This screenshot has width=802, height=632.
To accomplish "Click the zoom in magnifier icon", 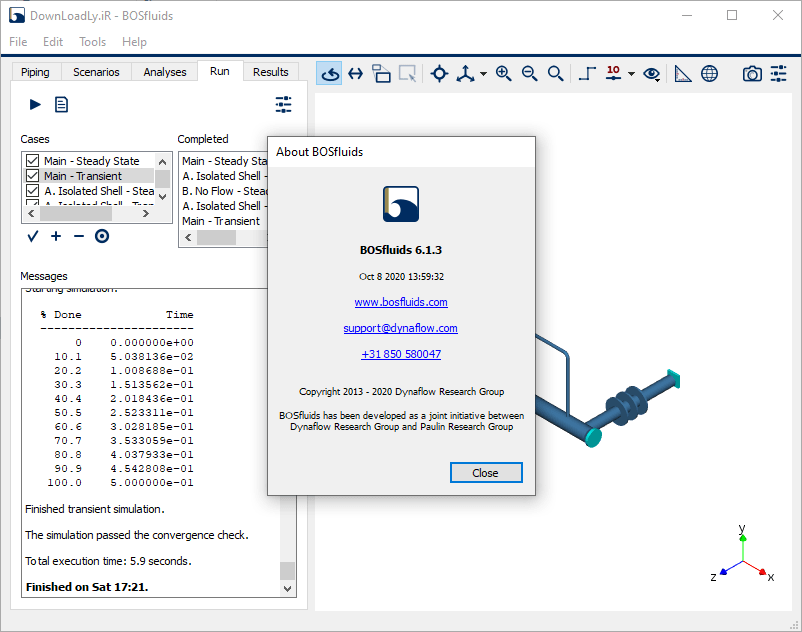I will (x=503, y=73).
